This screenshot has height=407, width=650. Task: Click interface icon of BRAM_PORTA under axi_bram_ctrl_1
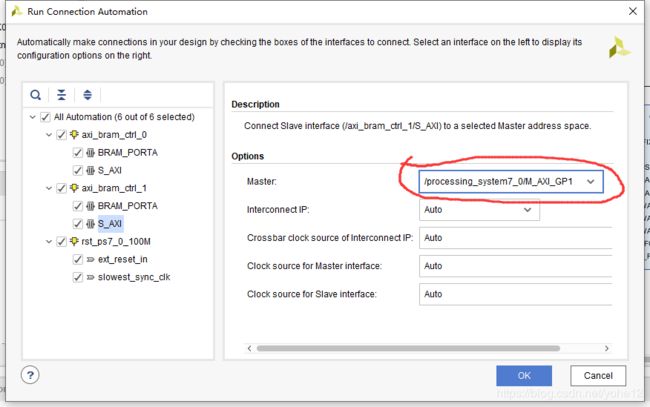(x=90, y=206)
